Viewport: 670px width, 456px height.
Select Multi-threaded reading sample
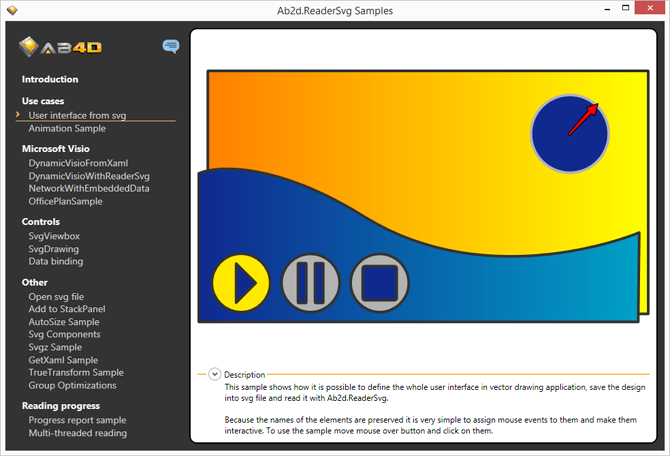[x=78, y=433]
